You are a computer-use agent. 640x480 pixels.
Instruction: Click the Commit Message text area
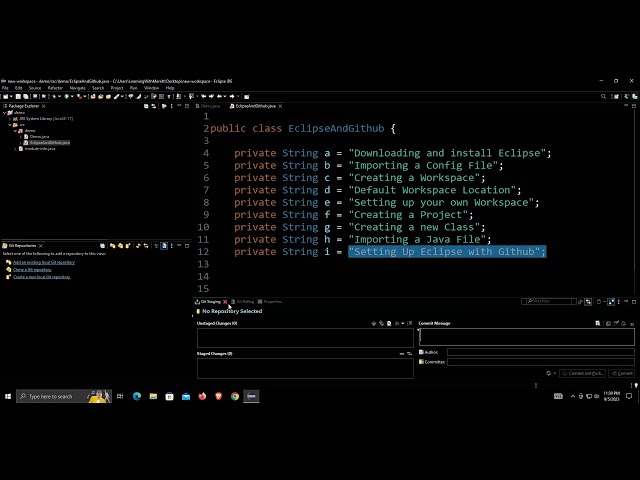[x=527, y=337]
